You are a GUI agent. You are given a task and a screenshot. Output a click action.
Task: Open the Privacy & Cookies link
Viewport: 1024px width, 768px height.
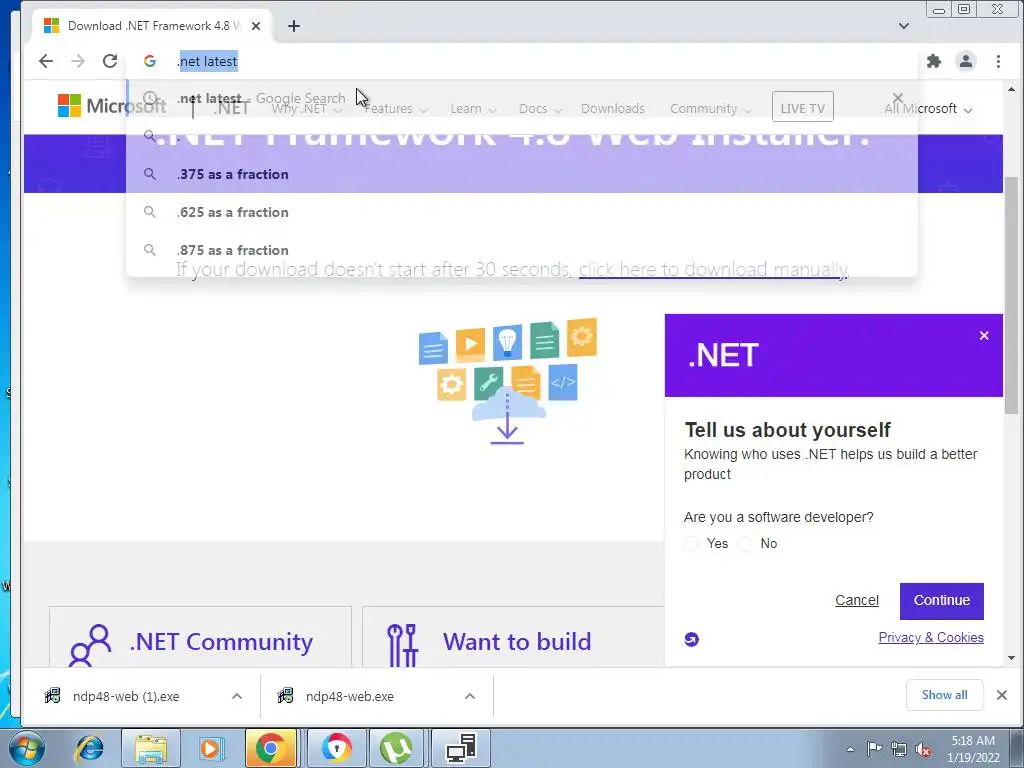pos(931,637)
